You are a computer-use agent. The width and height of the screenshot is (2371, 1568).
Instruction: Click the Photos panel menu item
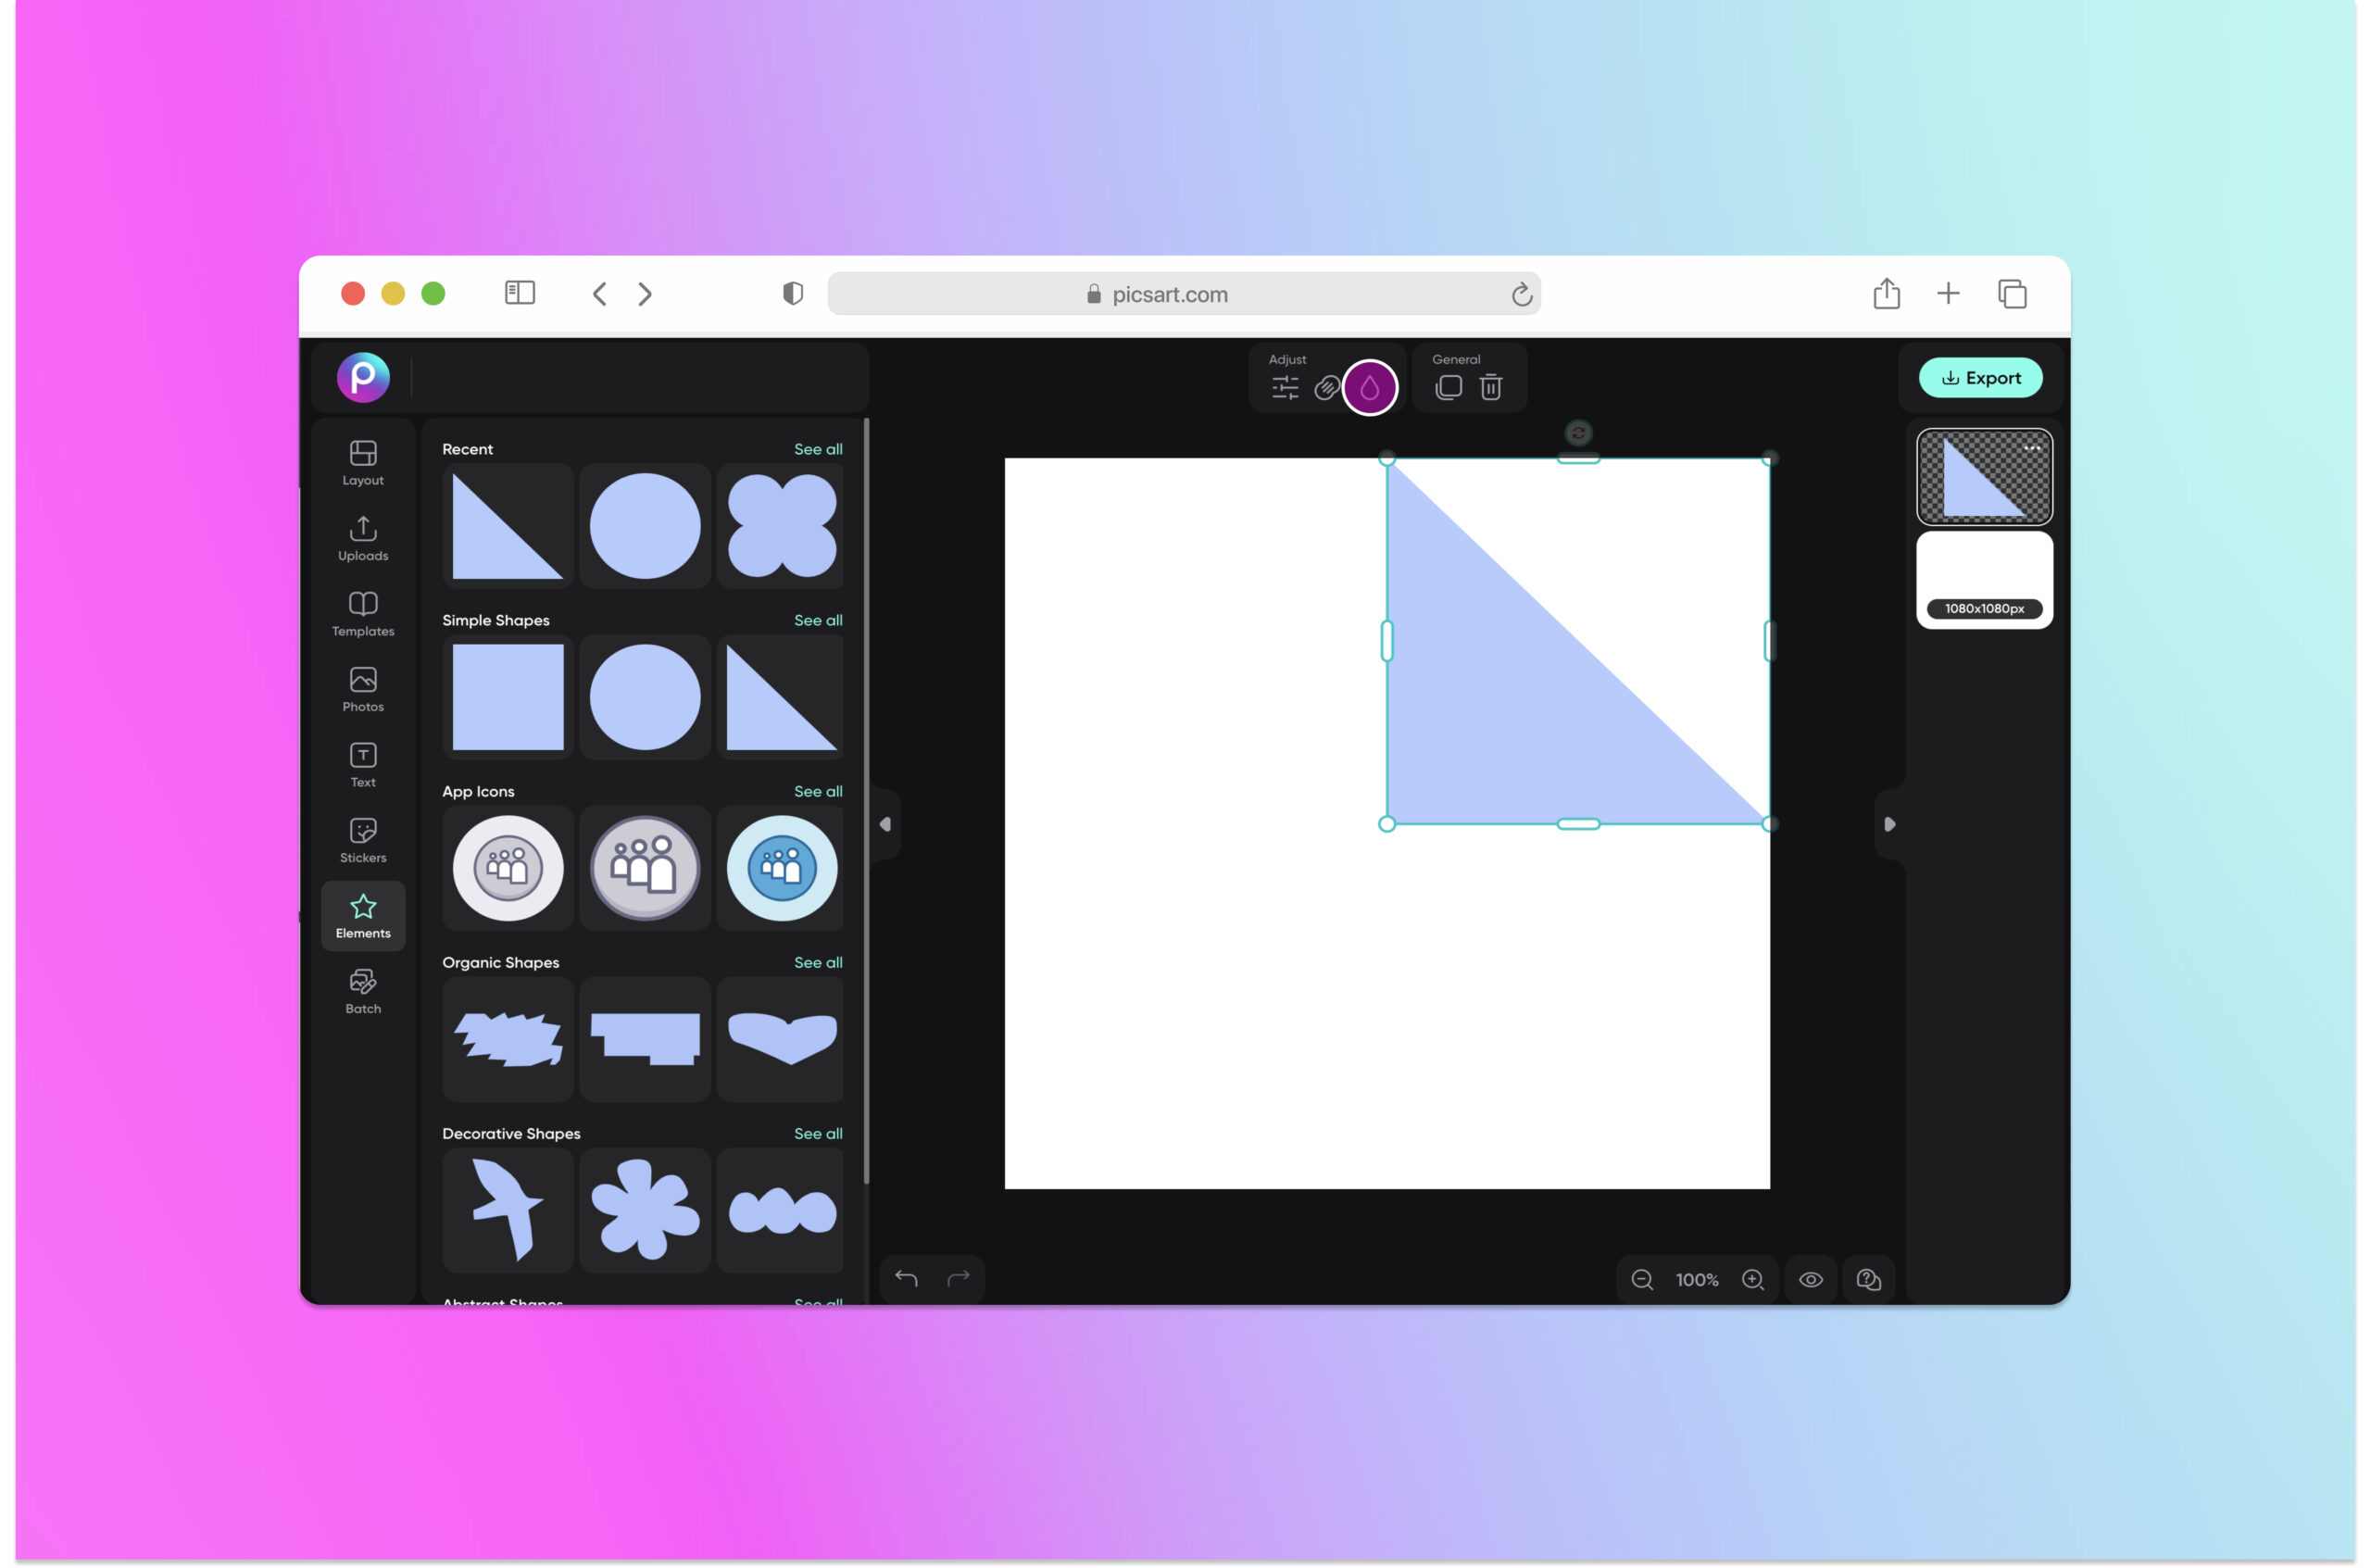(362, 689)
